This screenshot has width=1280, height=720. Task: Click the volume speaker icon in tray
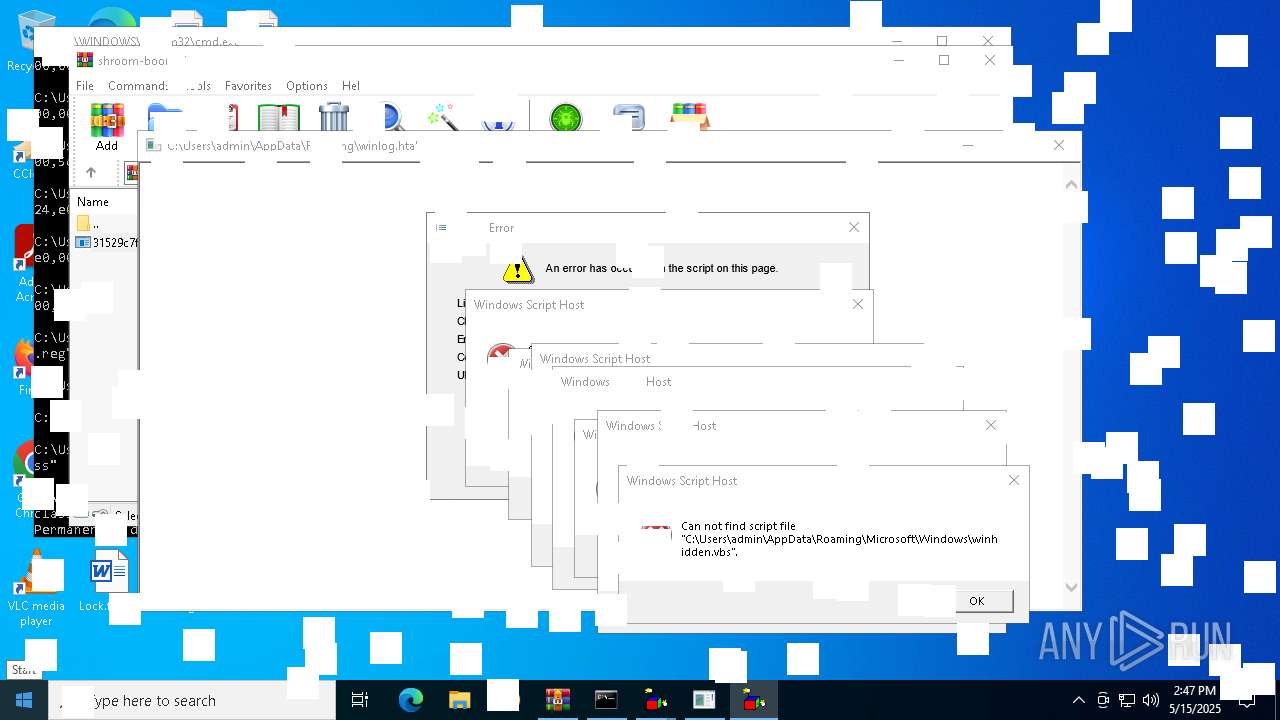pos(1151,700)
